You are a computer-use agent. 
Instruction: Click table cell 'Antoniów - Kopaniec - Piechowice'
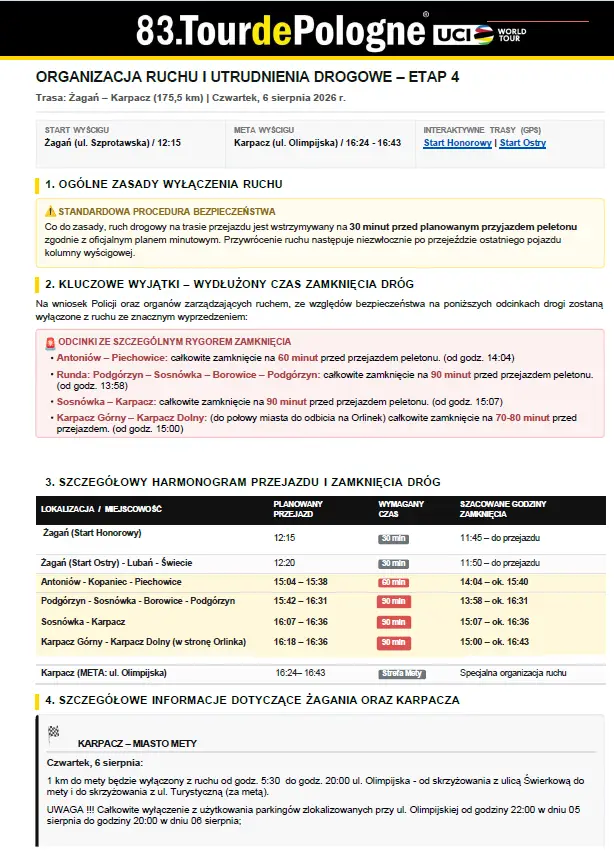point(111,582)
